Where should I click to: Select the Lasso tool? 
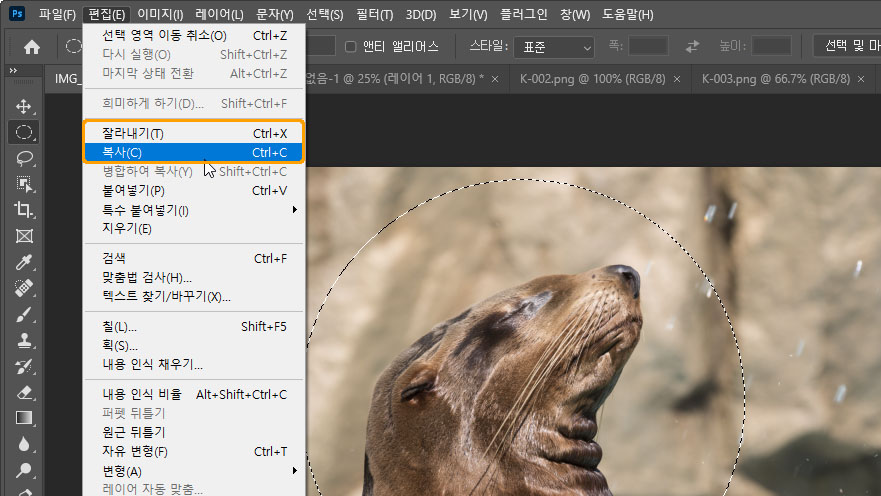point(24,159)
